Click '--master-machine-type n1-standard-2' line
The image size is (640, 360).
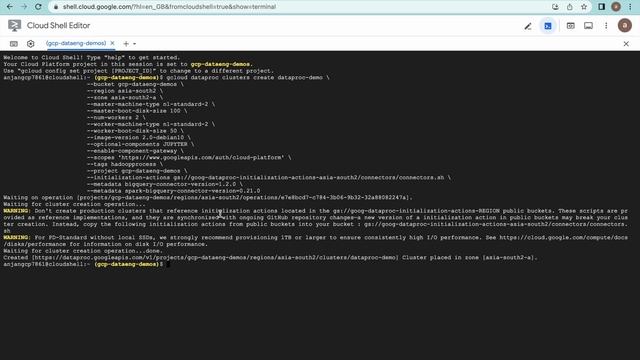pos(151,104)
